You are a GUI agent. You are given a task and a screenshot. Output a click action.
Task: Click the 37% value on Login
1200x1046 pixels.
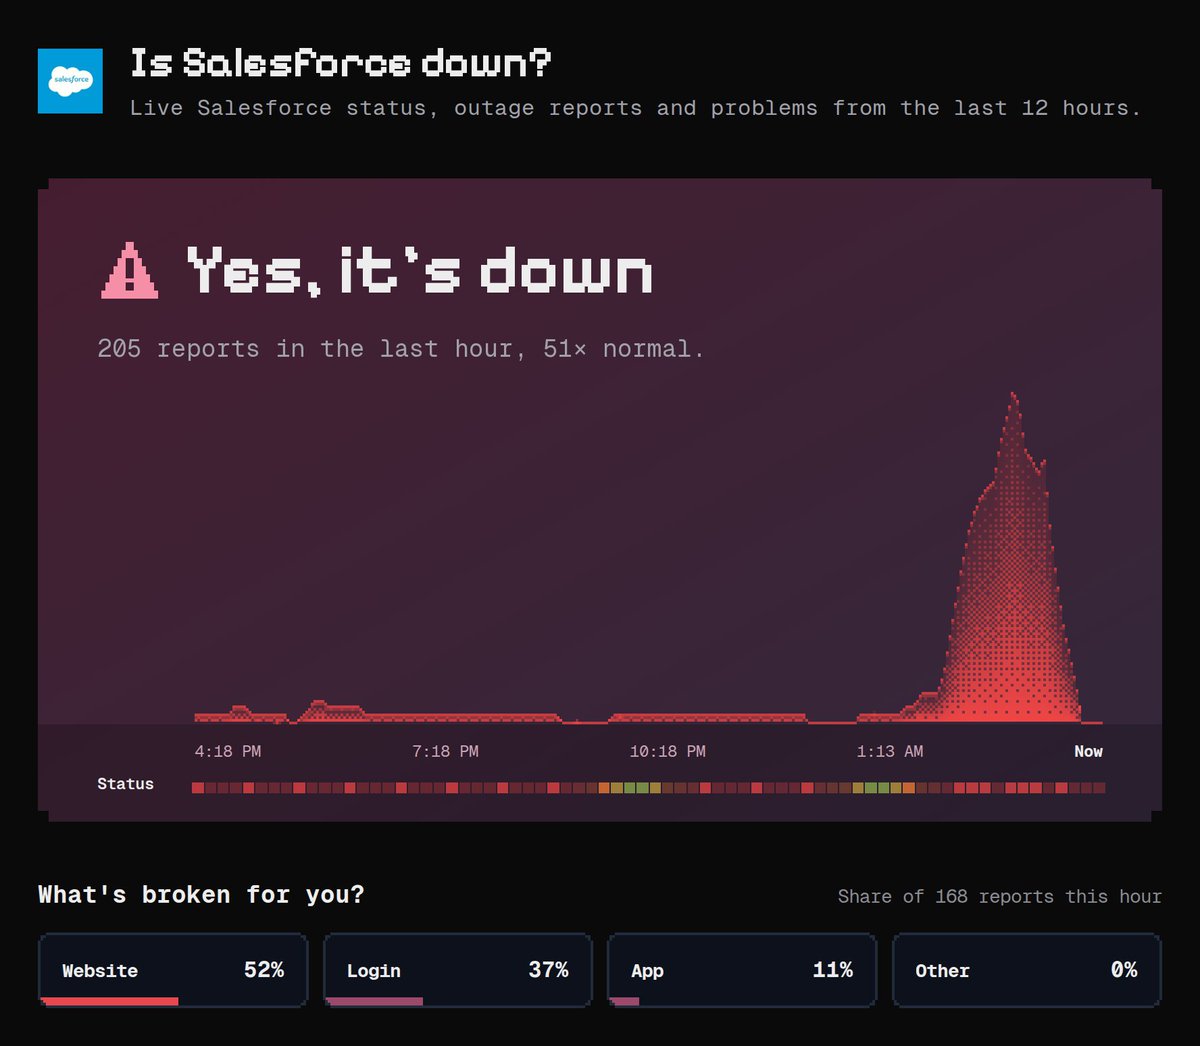[x=548, y=970]
